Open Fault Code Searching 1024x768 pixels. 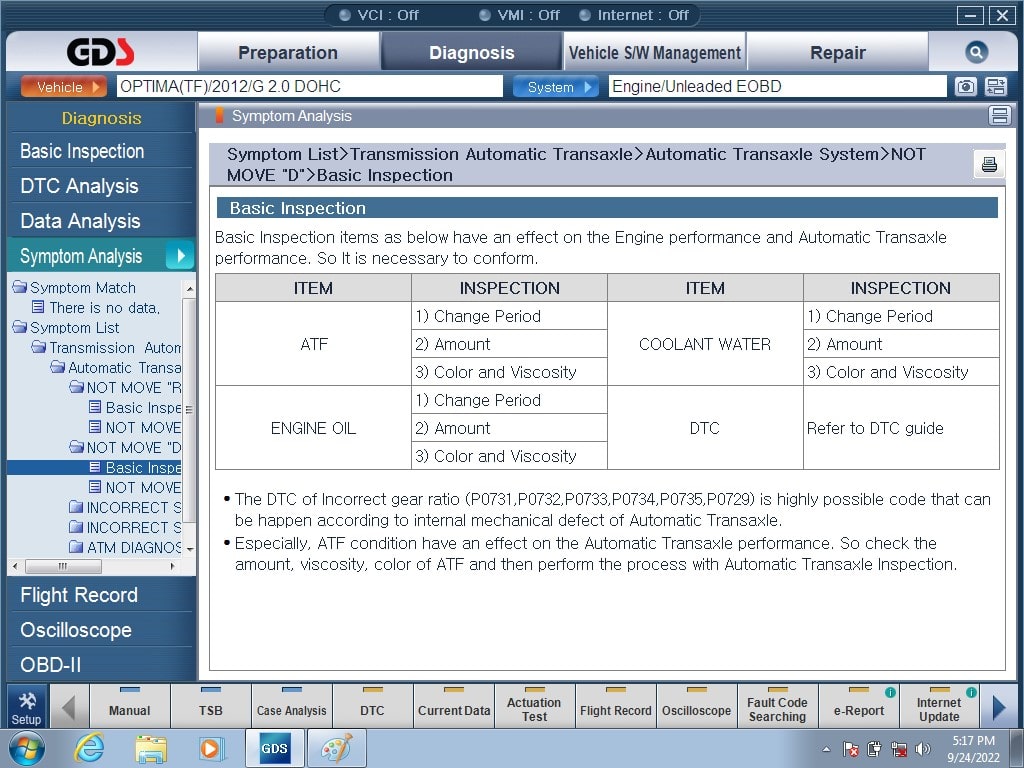[777, 709]
